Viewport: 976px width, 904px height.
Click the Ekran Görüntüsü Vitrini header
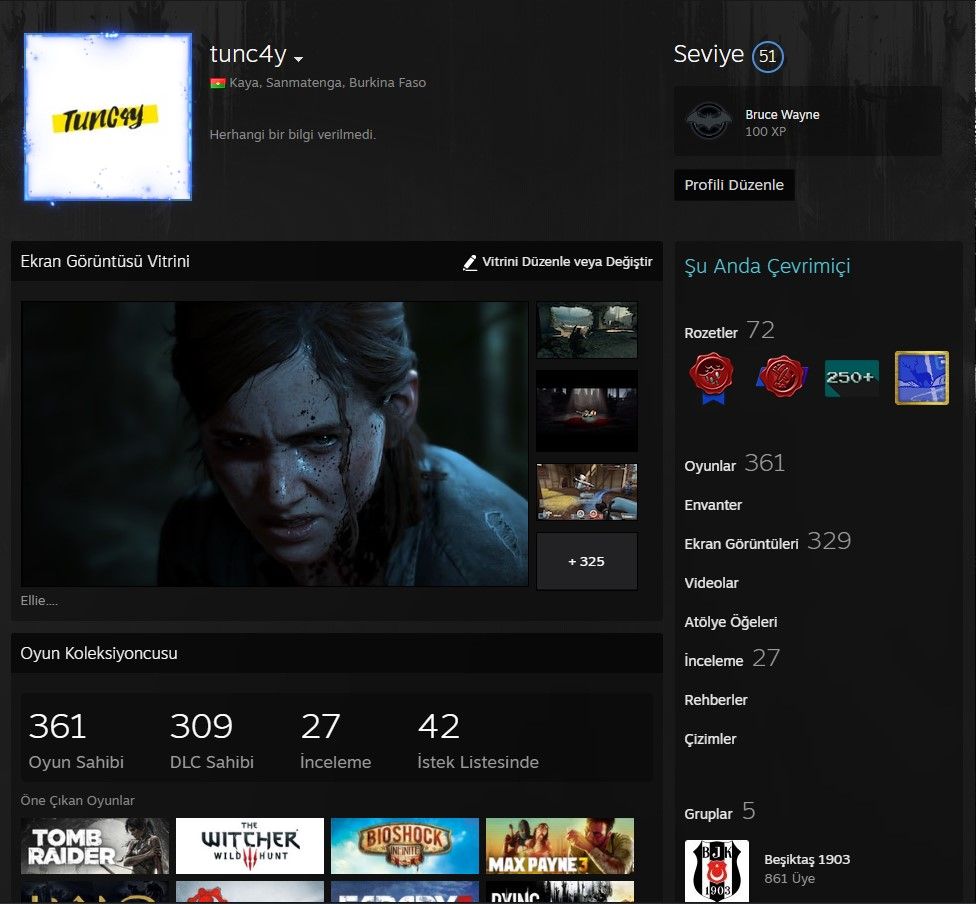tap(105, 261)
